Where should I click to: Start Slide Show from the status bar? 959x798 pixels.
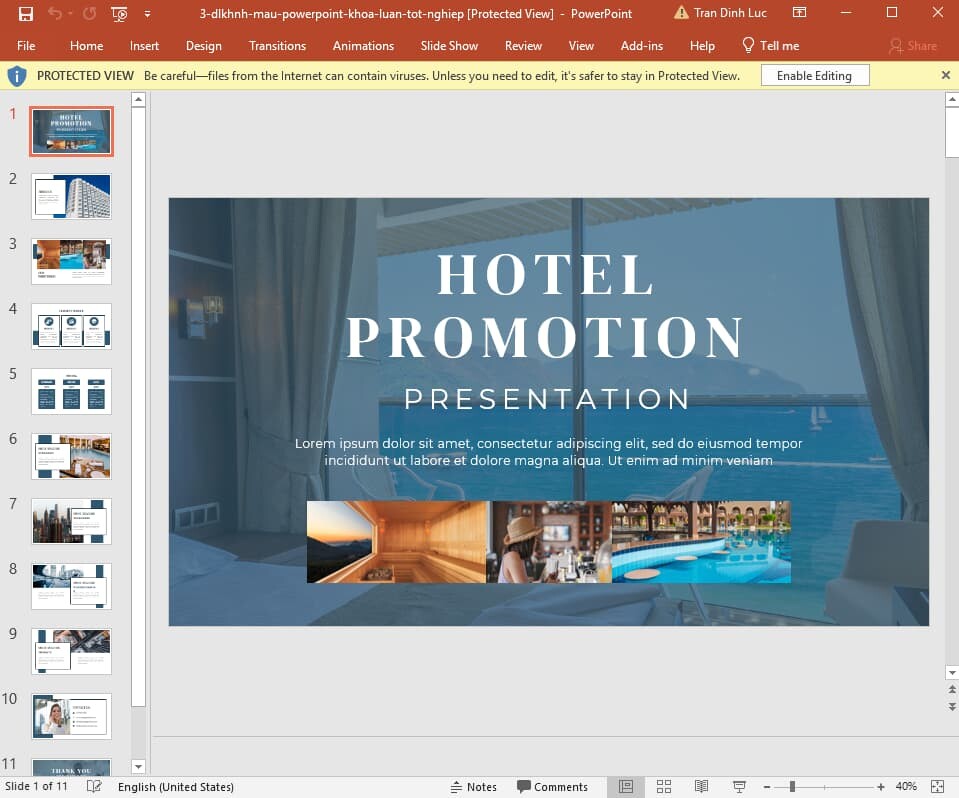click(739, 787)
